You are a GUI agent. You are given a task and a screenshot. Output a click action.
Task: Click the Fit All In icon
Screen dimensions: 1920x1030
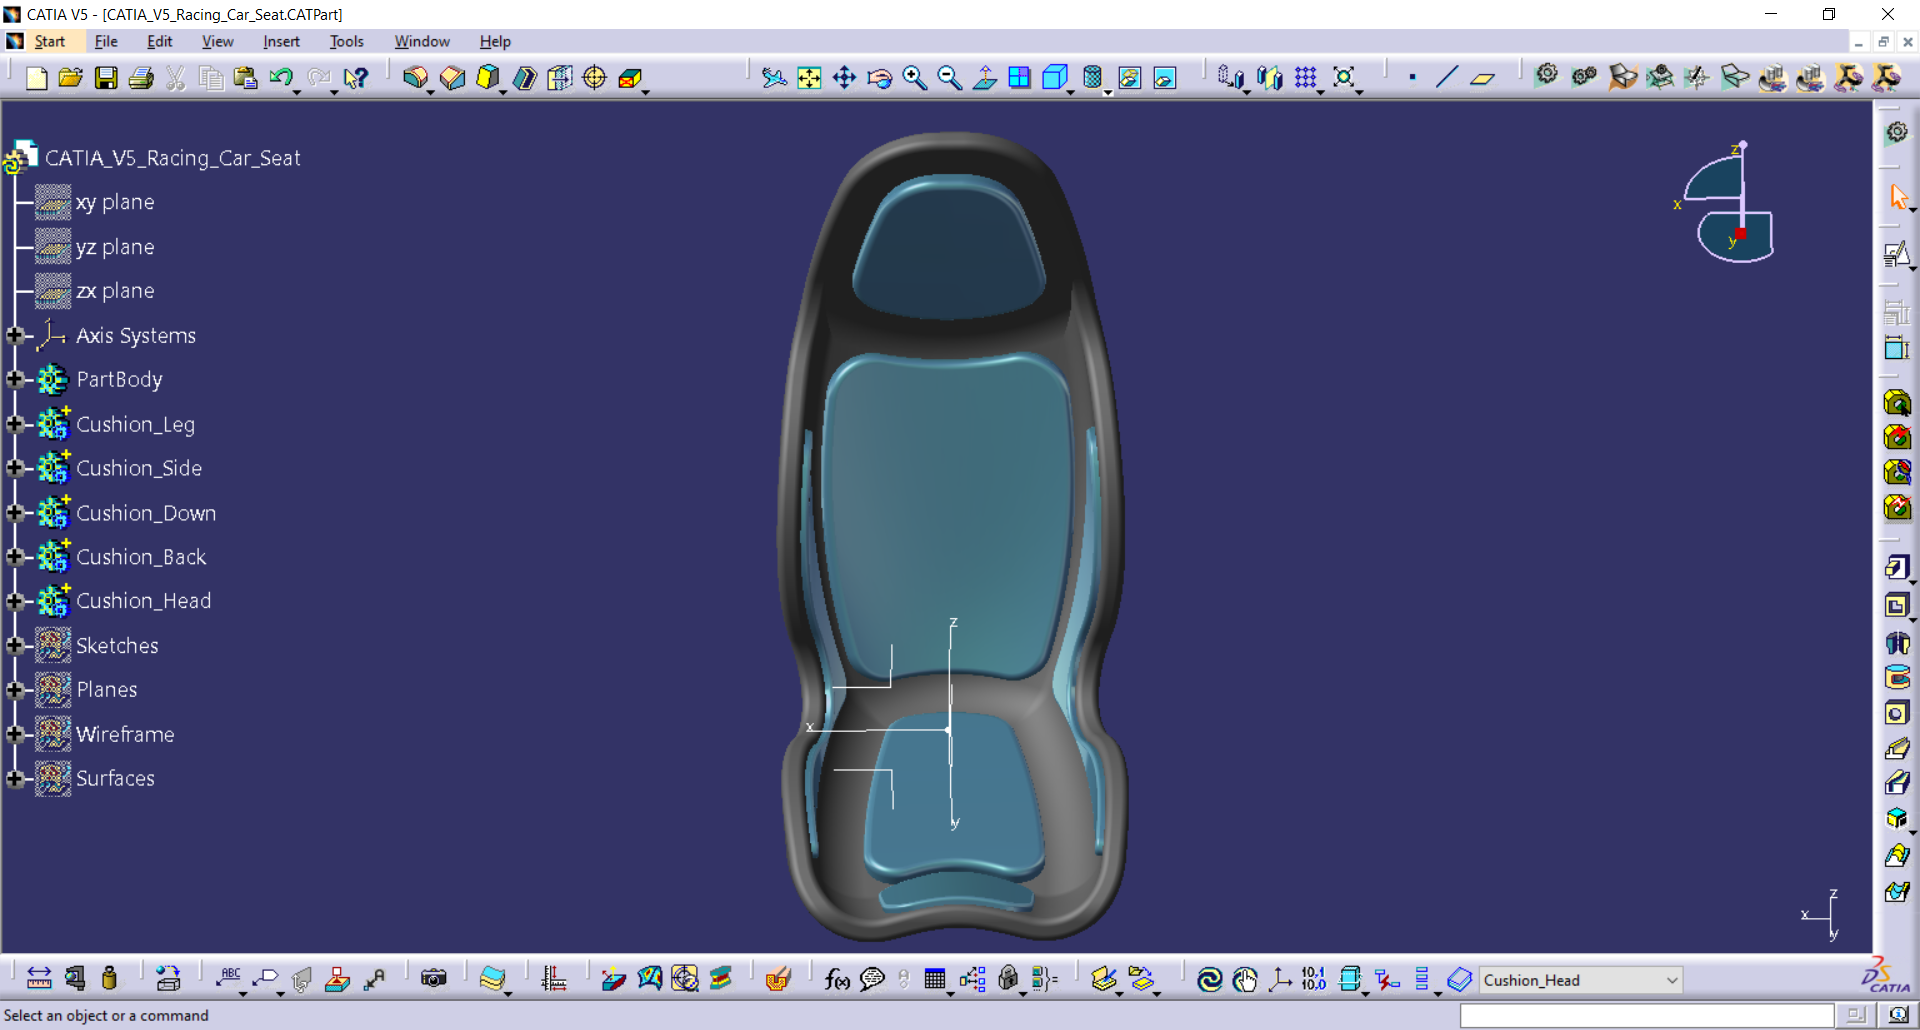[809, 78]
